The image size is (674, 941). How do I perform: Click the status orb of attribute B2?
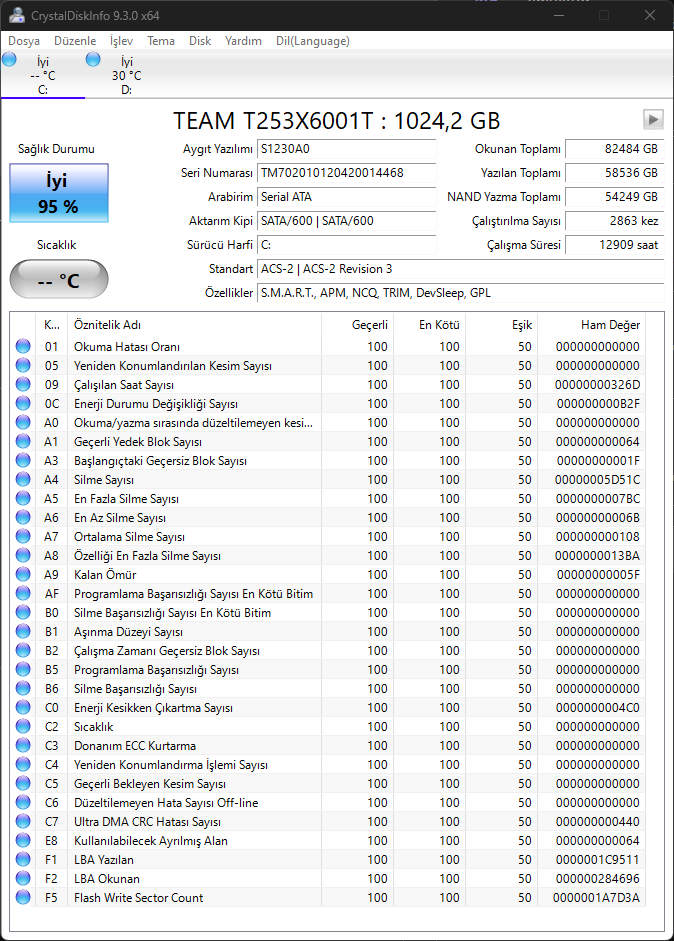23,651
